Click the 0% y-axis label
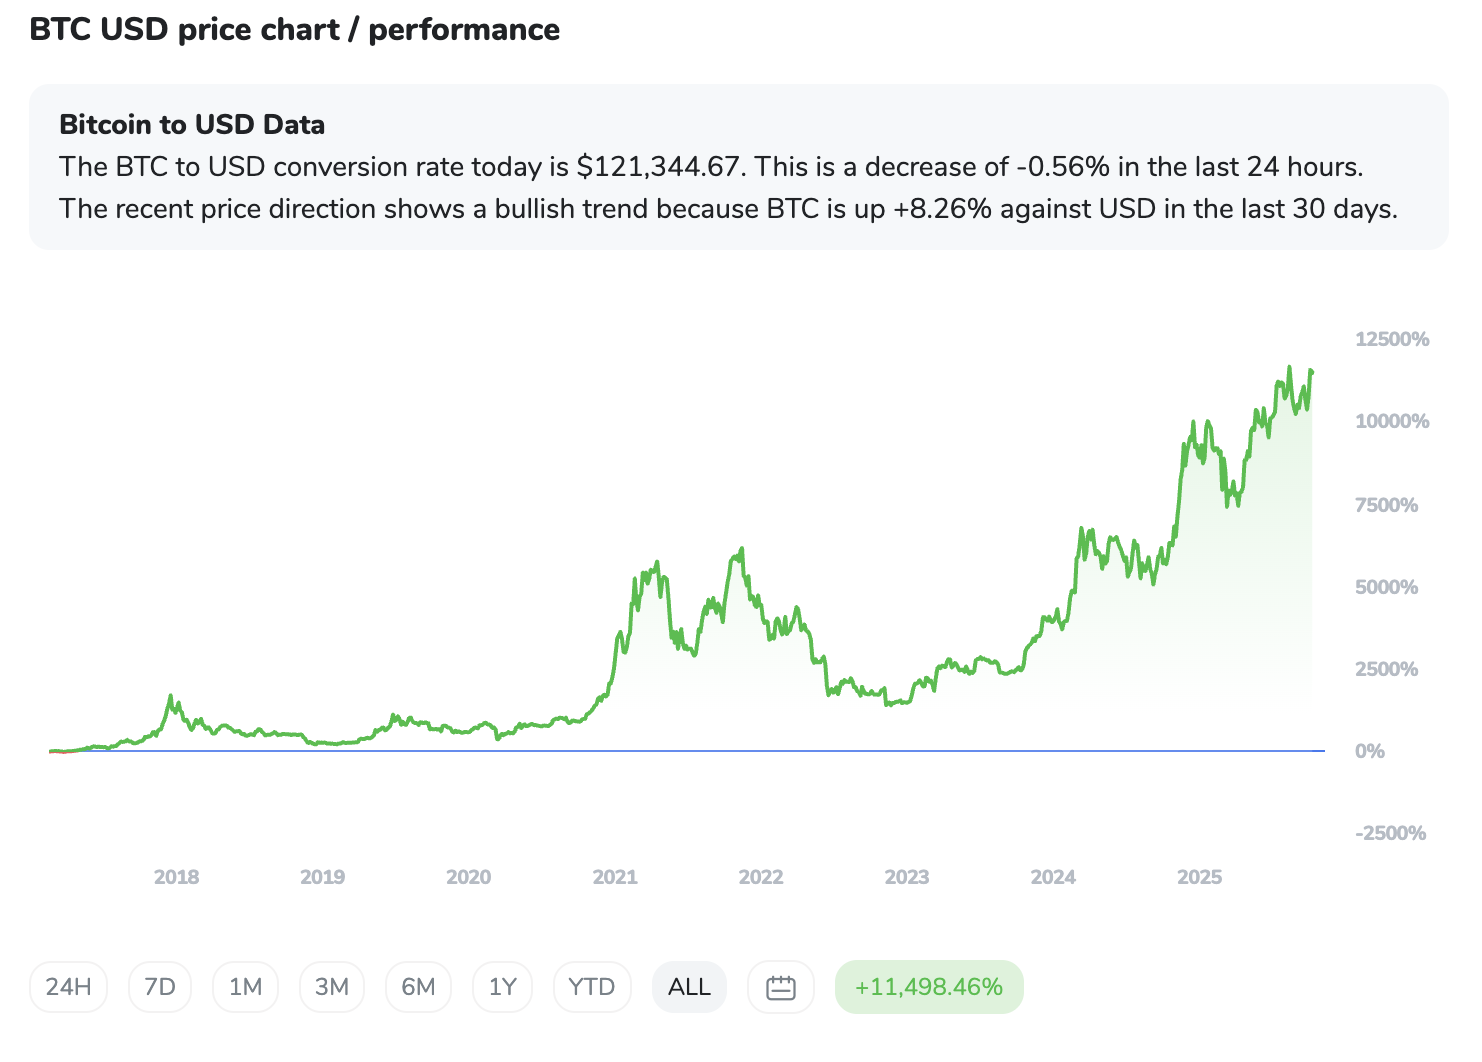Screen dimensions: 1482x1062 click(x=1370, y=751)
